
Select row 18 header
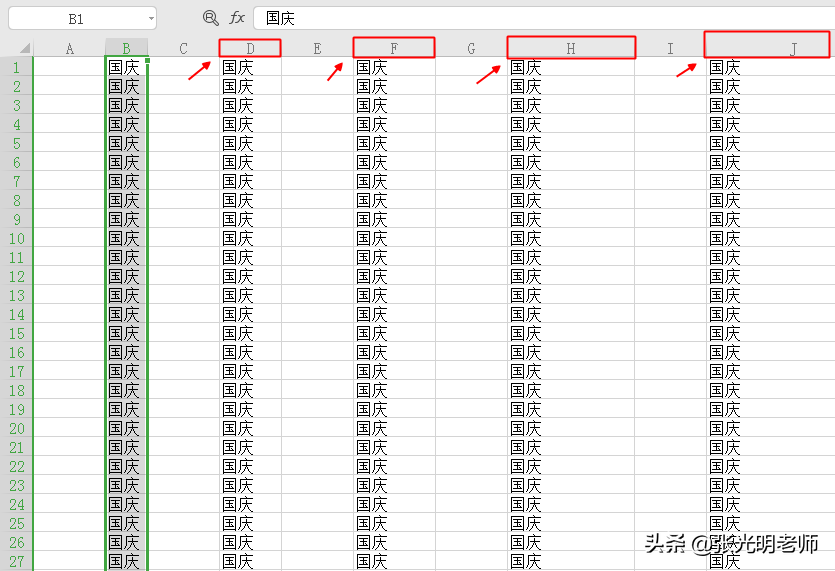[x=17, y=390]
